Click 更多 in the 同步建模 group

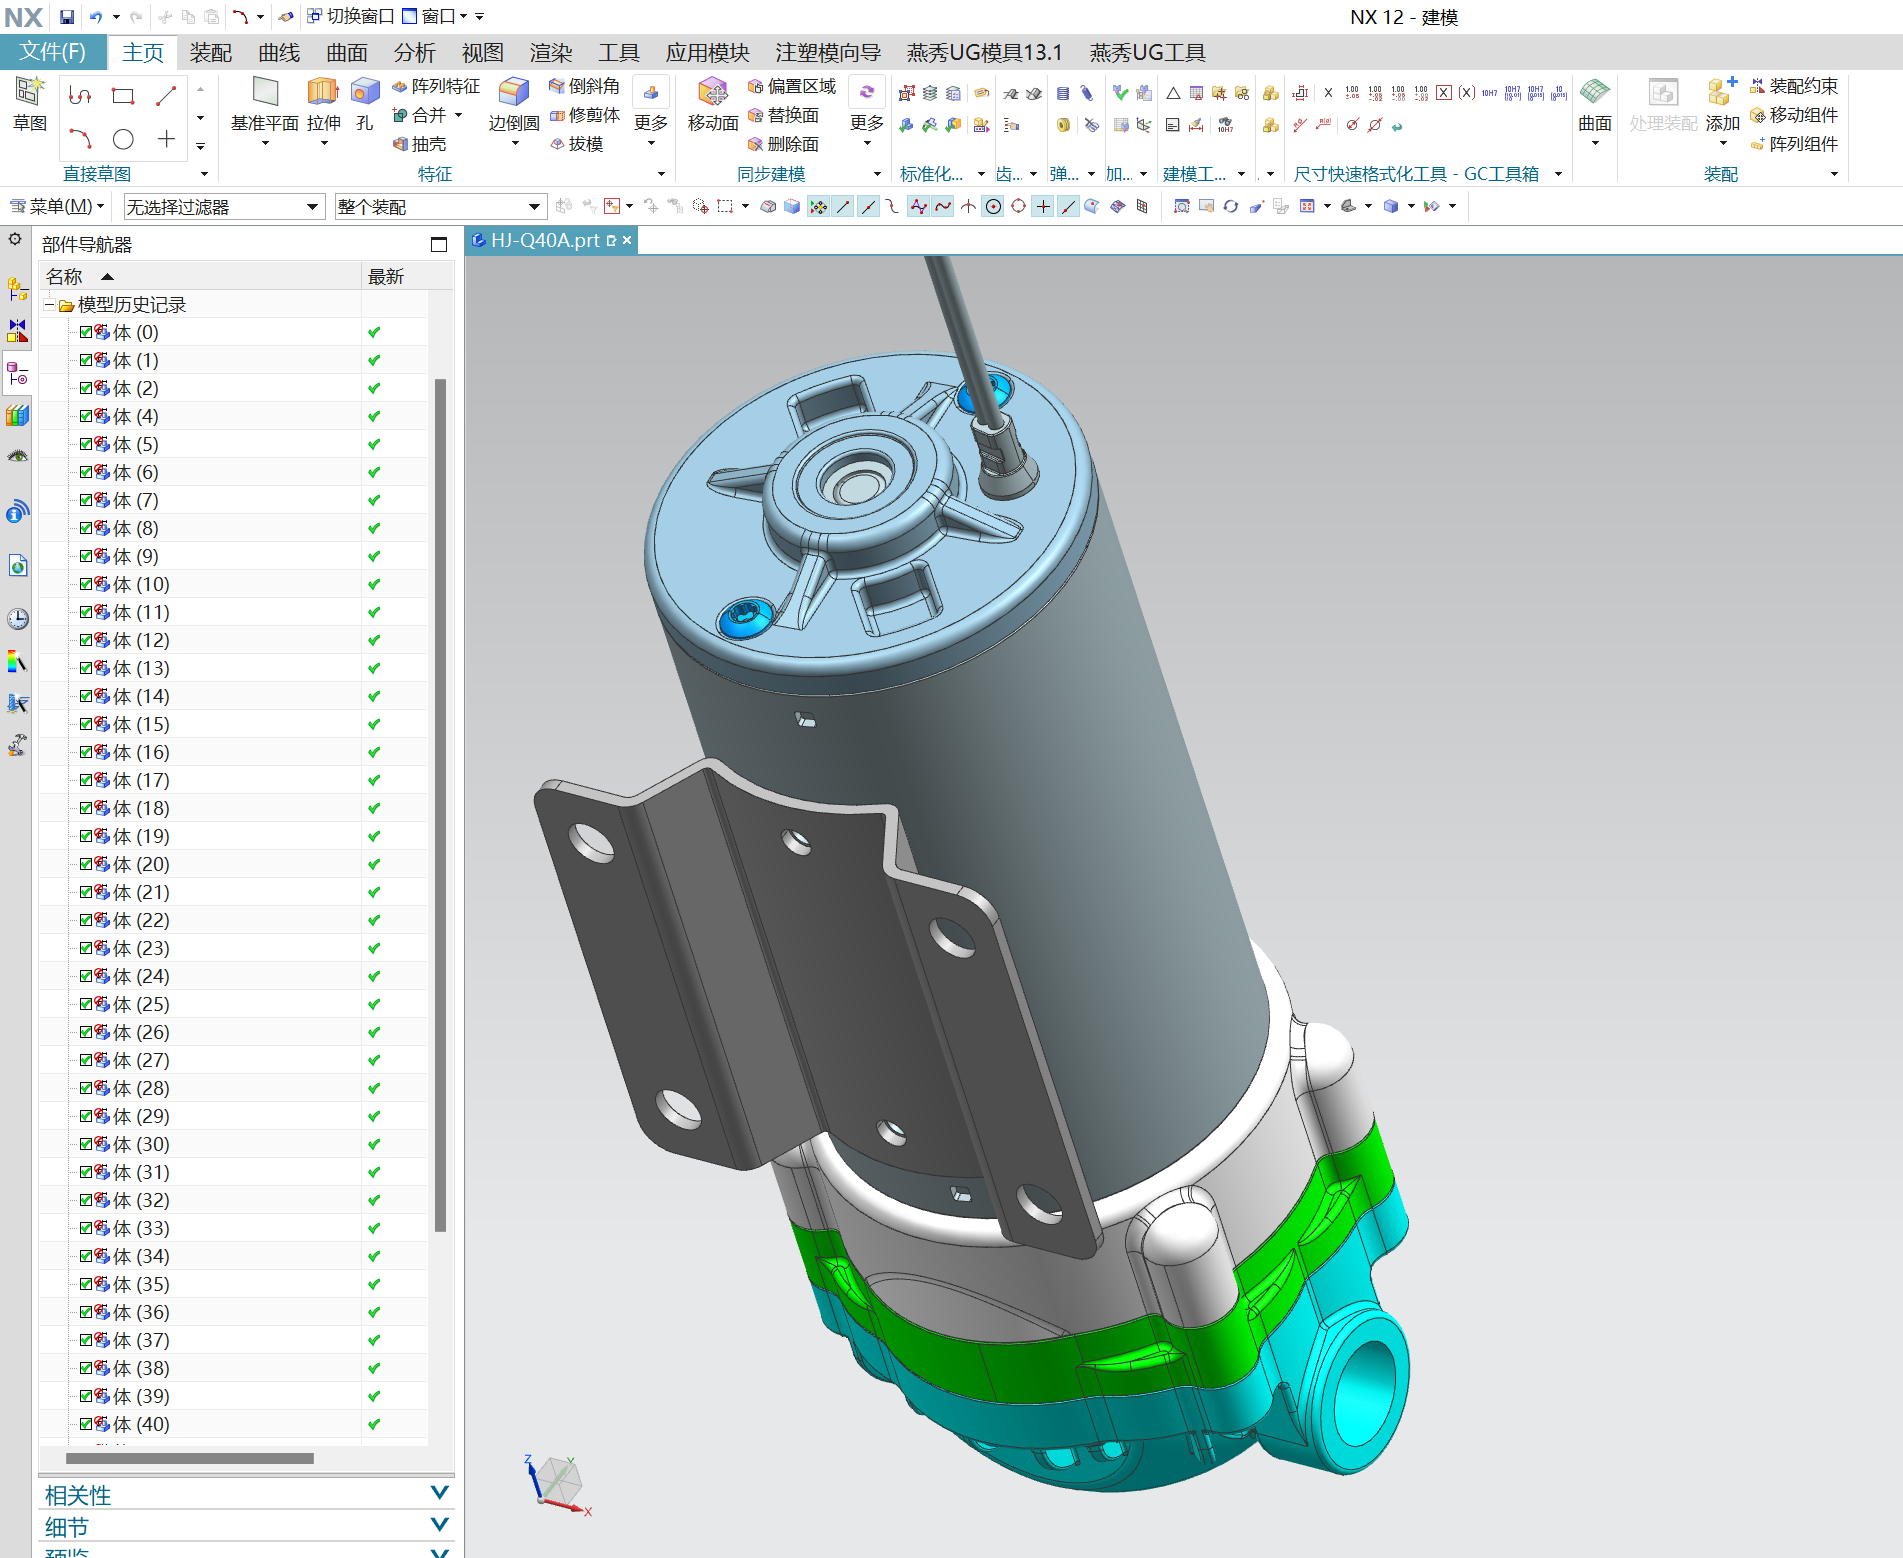click(x=867, y=112)
